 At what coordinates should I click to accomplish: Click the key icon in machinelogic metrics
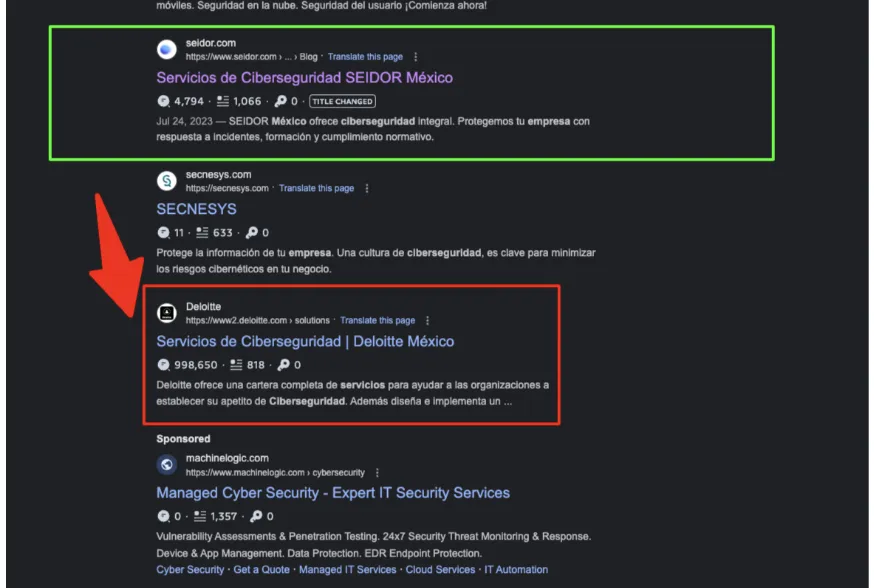(x=256, y=516)
